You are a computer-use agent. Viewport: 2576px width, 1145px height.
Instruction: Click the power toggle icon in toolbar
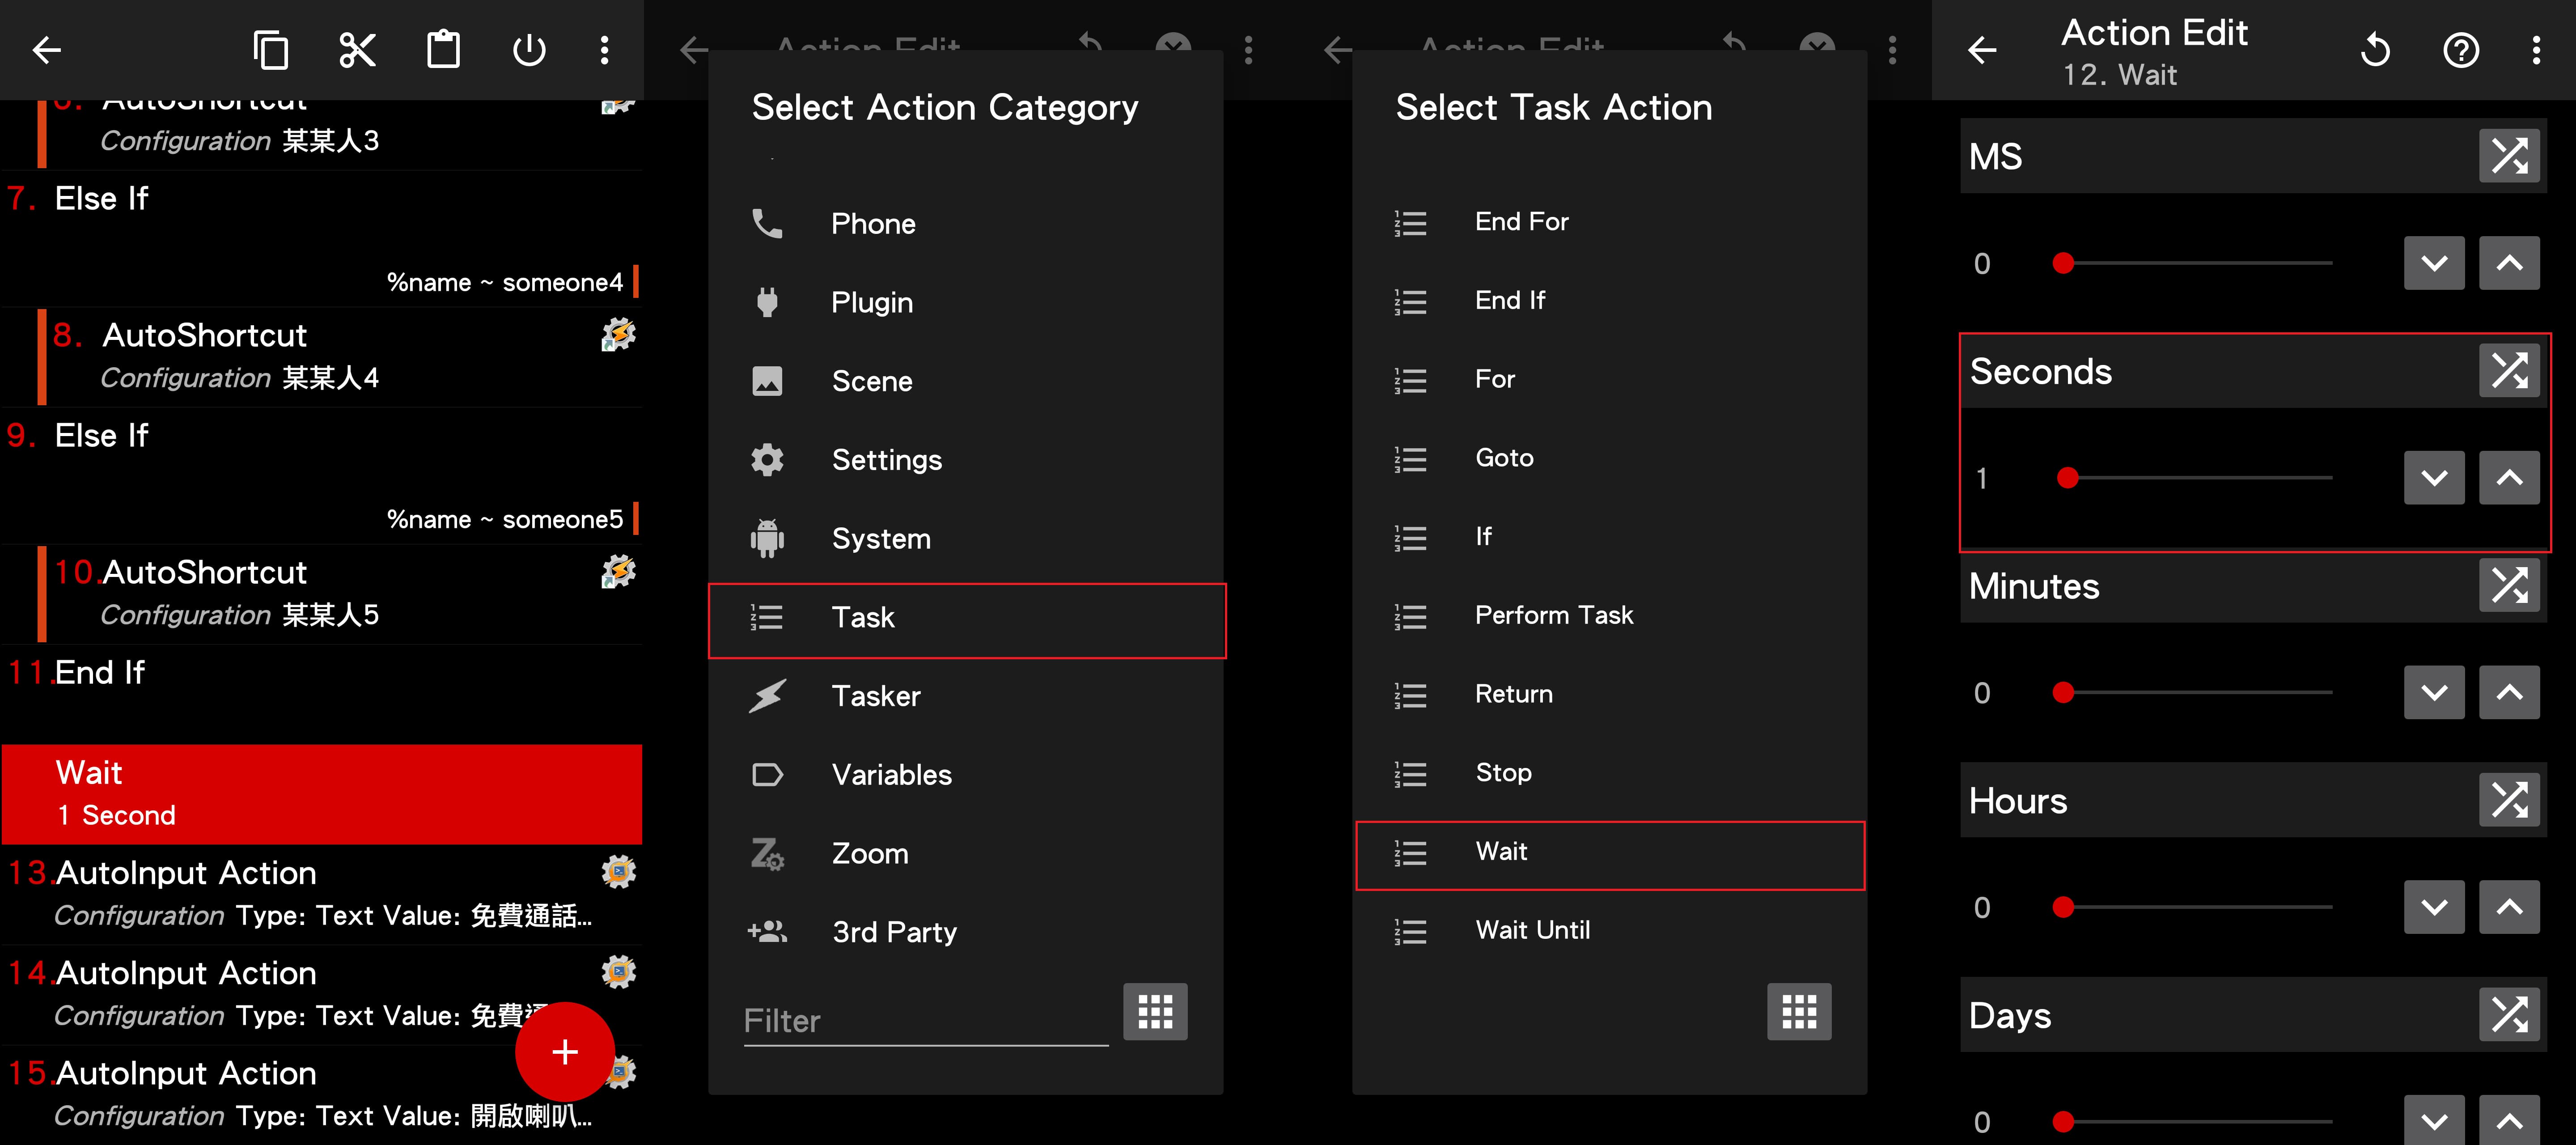tap(529, 50)
